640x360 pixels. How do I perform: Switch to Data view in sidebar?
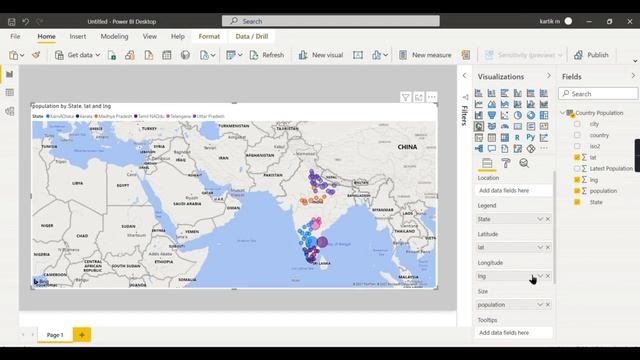[9, 93]
